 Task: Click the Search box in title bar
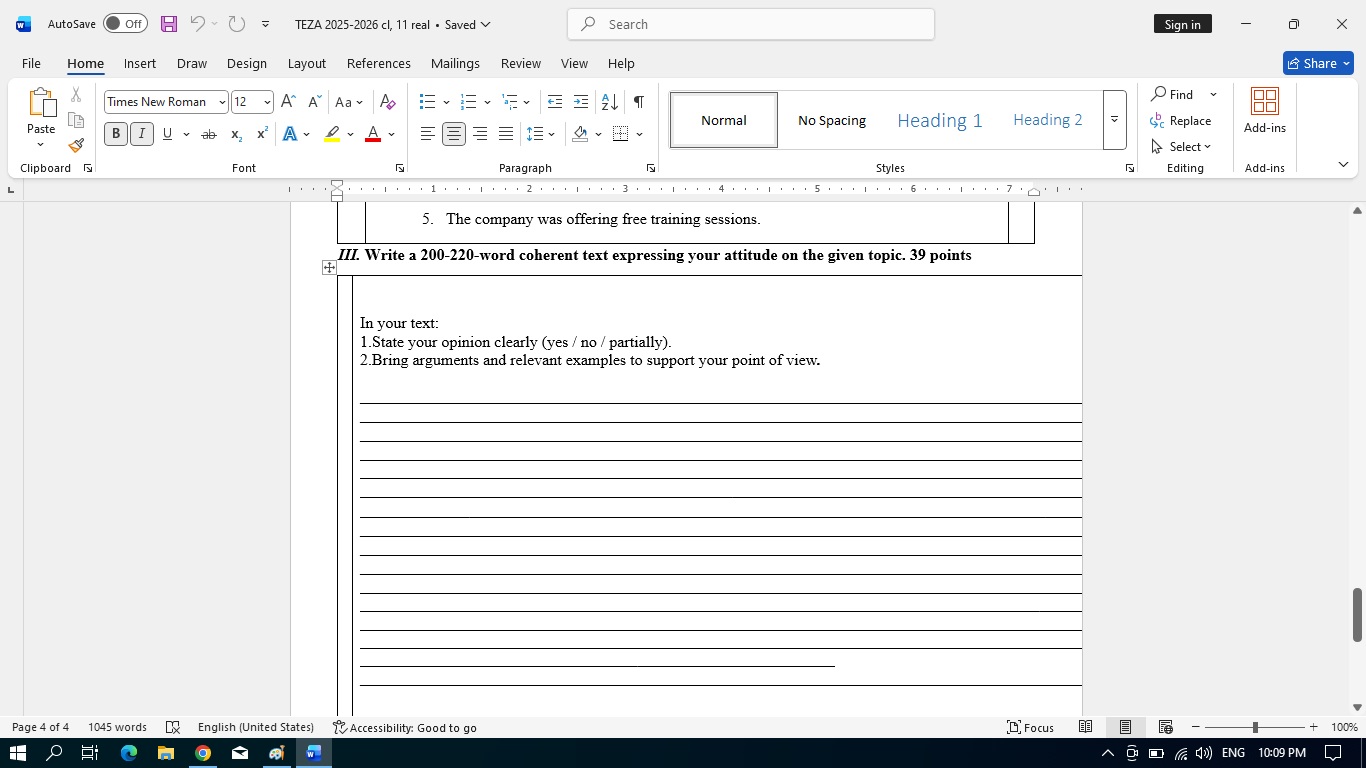[750, 24]
